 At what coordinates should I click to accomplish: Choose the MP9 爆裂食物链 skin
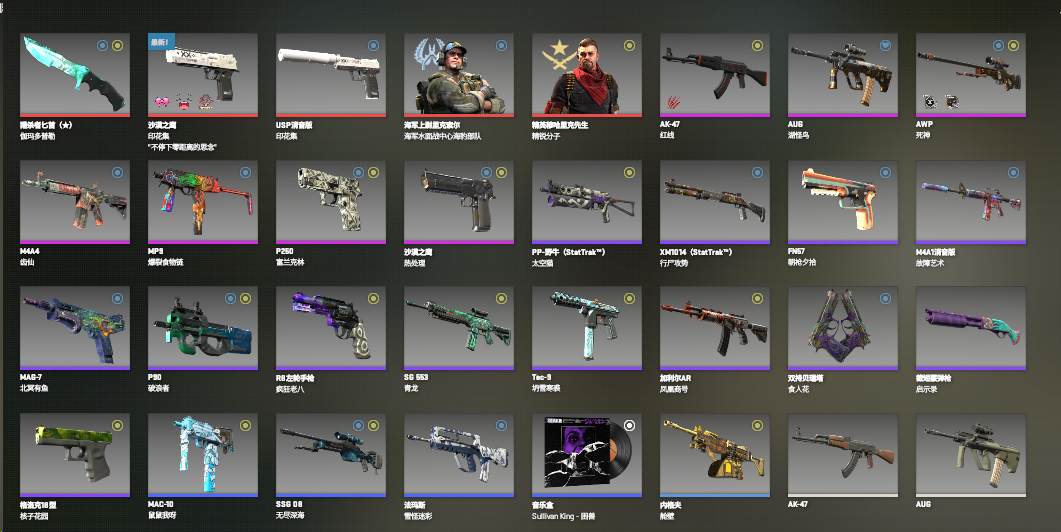pyautogui.click(x=202, y=202)
